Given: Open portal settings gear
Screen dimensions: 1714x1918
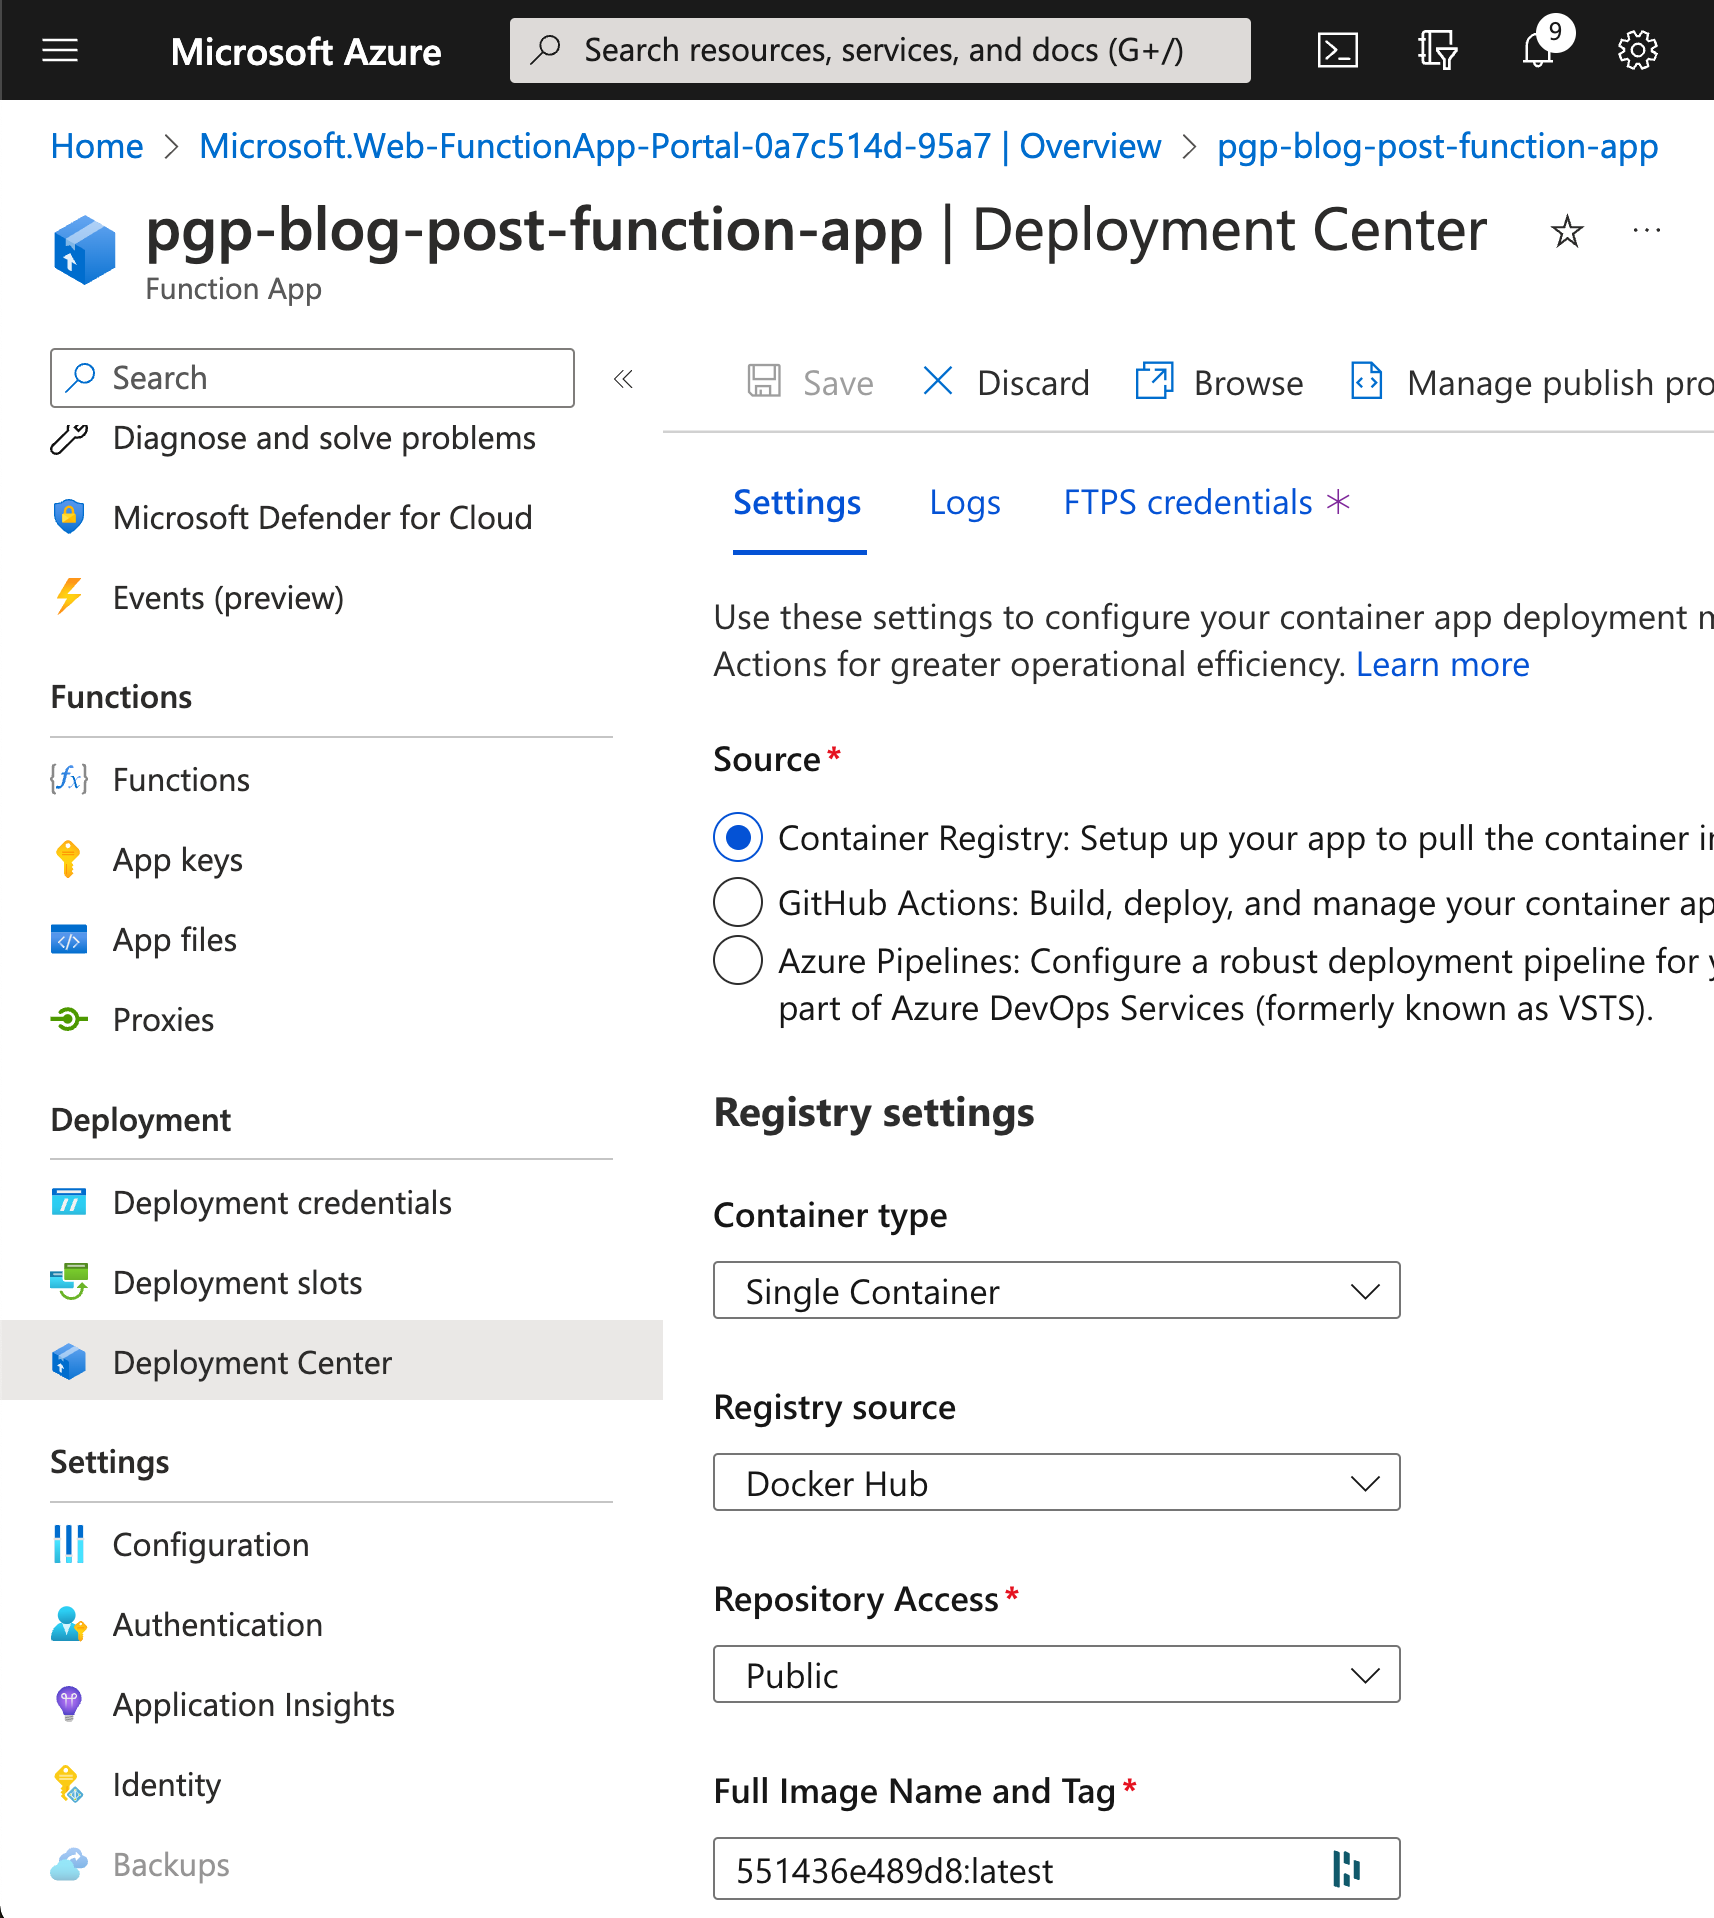Looking at the screenshot, I should click(1637, 49).
